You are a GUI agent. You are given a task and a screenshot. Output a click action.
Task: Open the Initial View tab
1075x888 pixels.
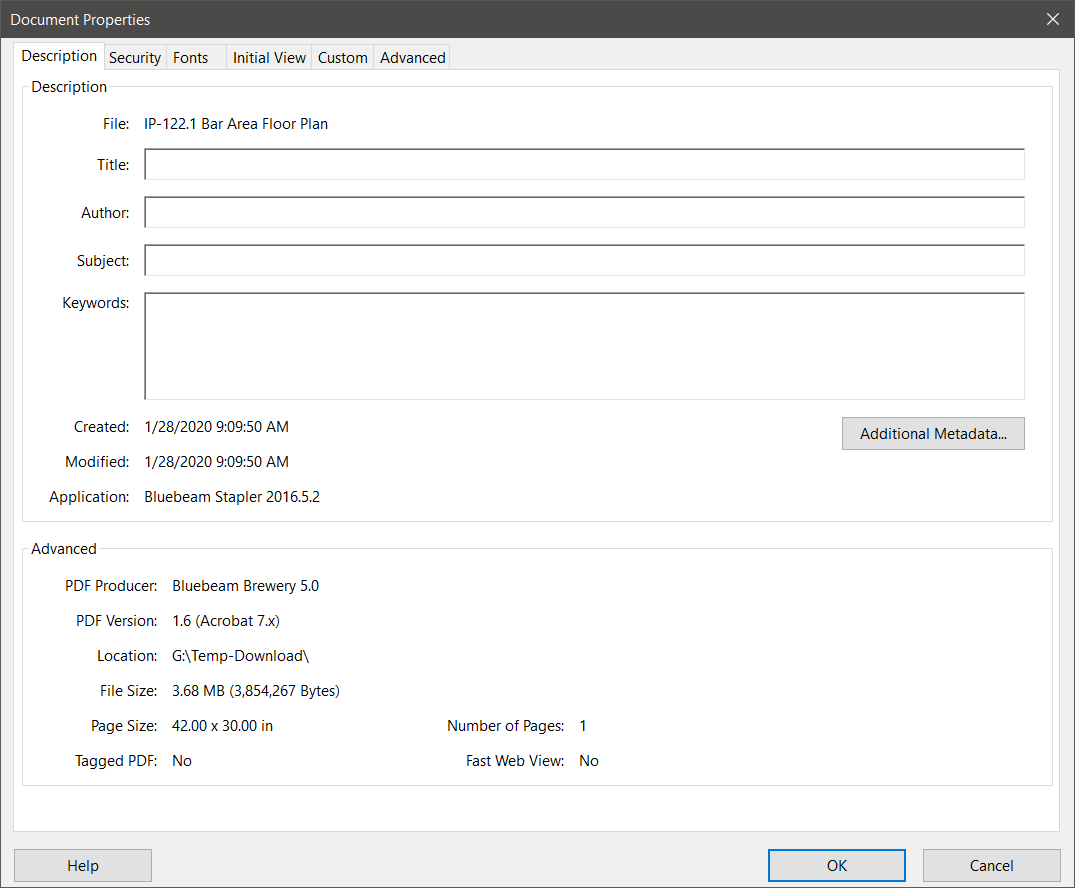point(268,57)
